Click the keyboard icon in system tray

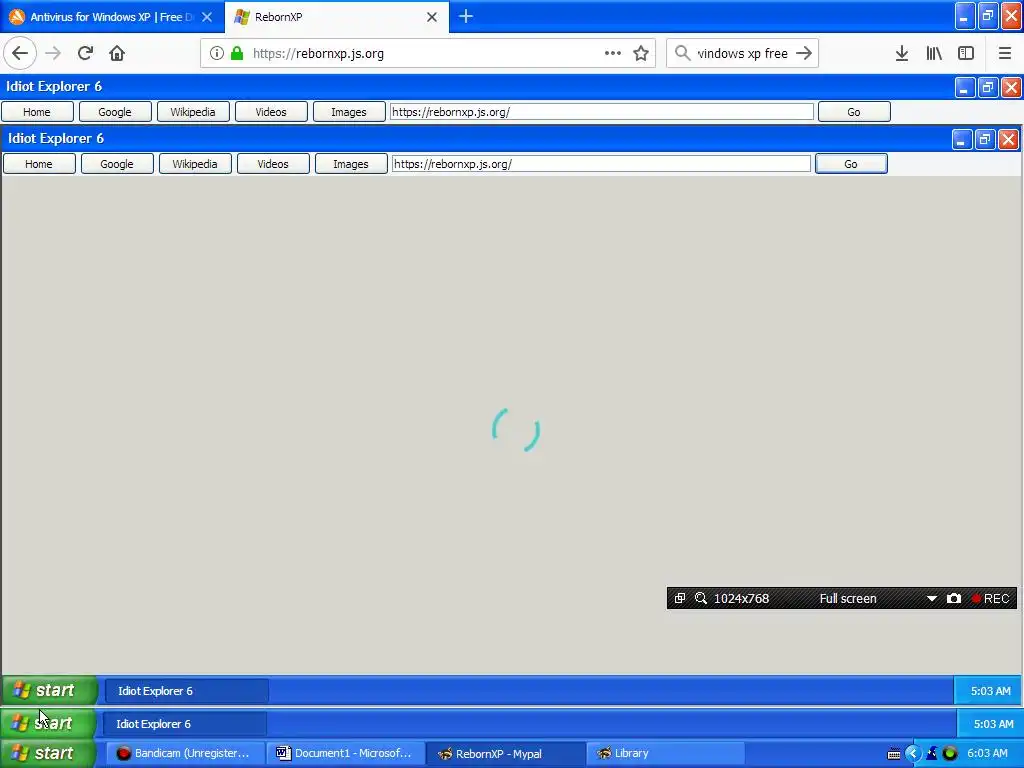[894, 754]
